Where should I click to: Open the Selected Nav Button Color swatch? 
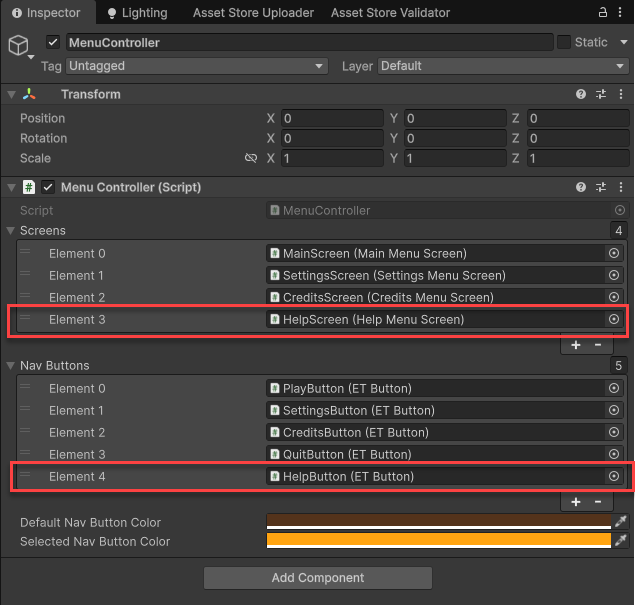click(x=438, y=541)
